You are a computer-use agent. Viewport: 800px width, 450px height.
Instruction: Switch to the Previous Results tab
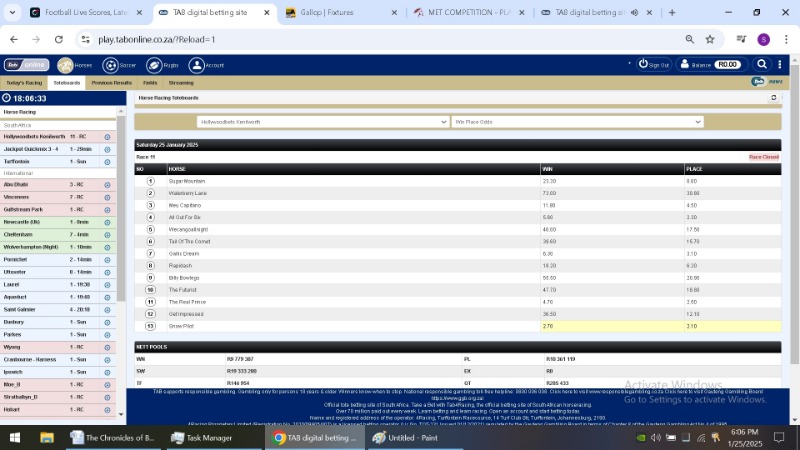tap(111, 83)
